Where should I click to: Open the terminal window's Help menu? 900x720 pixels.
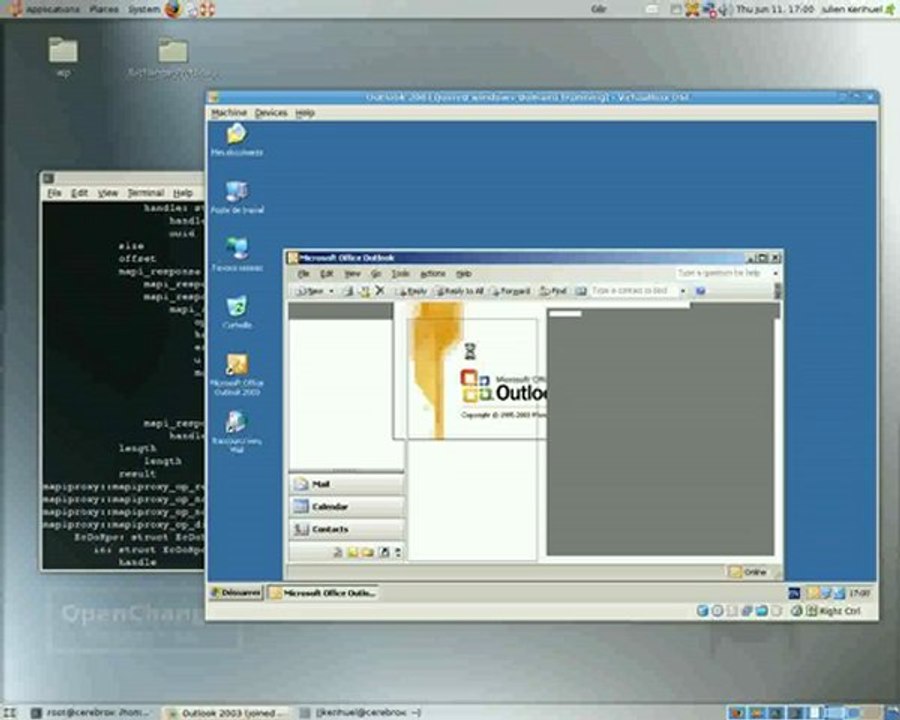183,193
